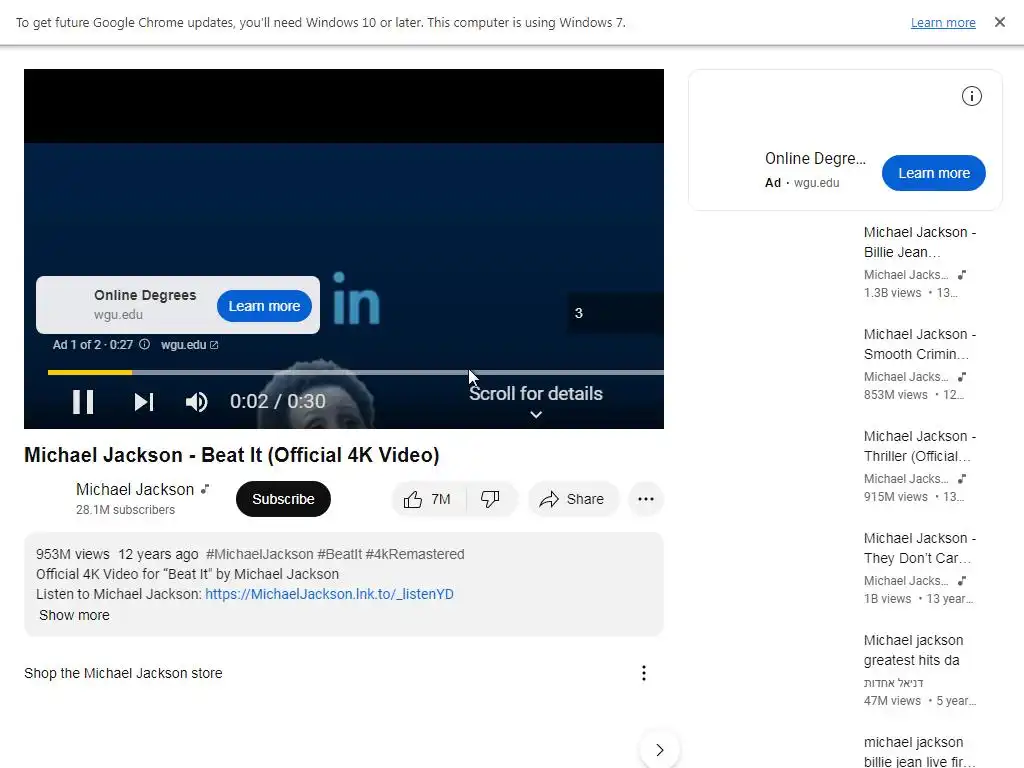Click next arrow in store shelf

660,750
